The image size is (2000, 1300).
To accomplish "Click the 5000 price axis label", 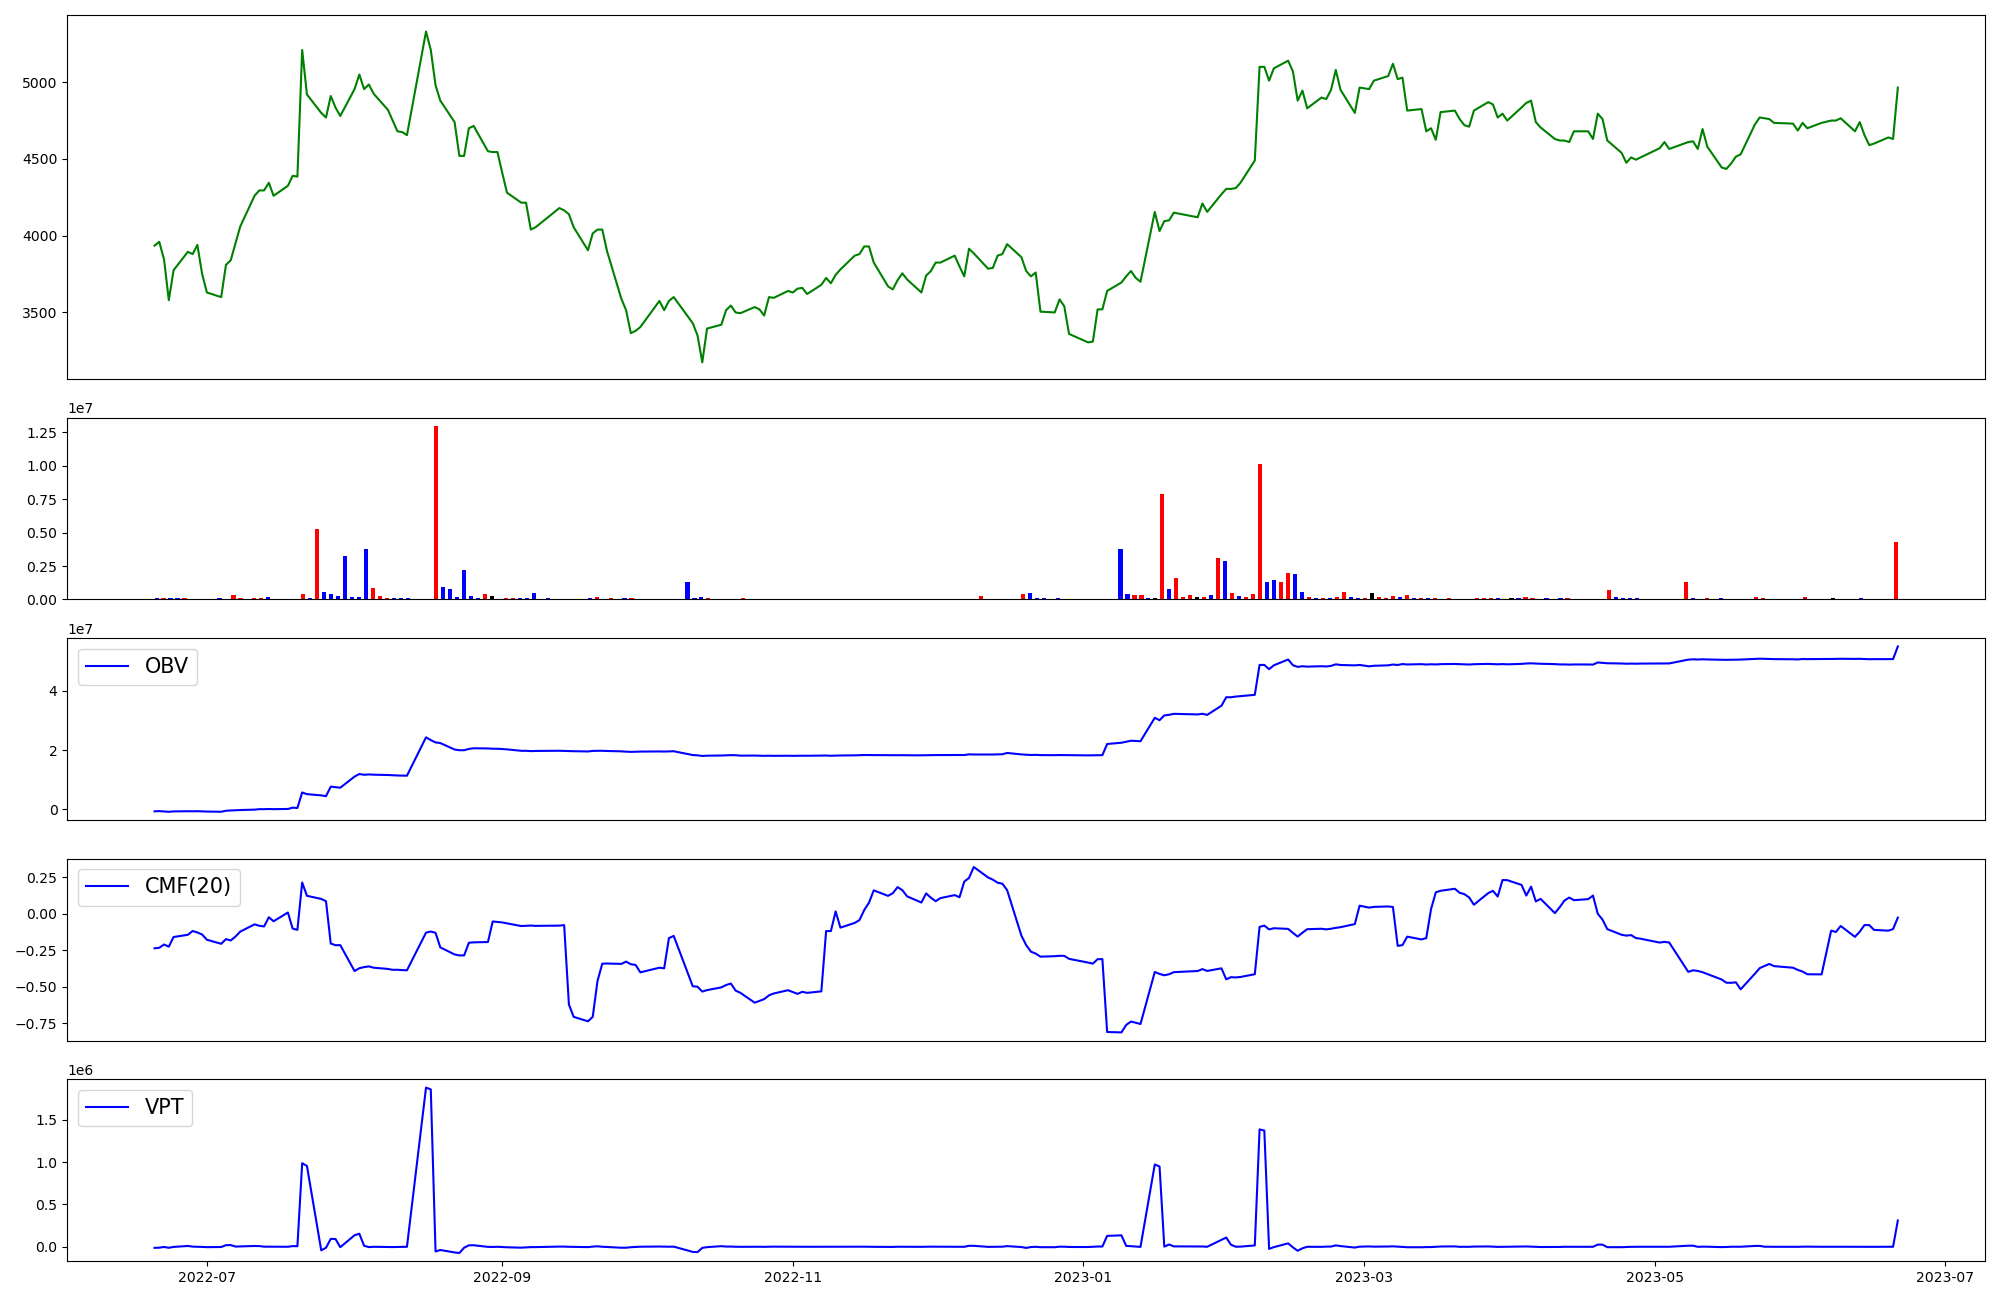I will 39,83.
